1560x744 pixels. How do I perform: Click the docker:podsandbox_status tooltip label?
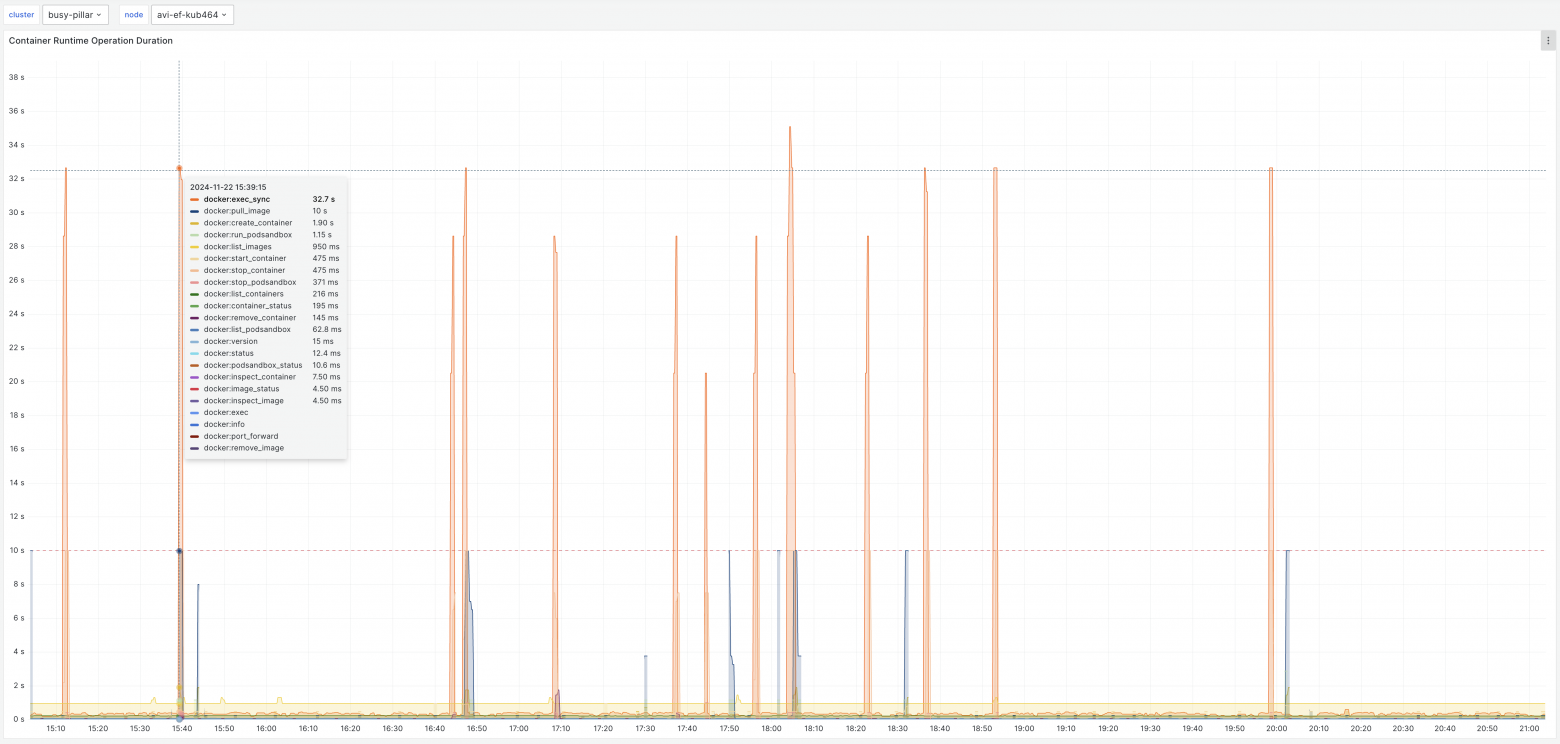(253, 365)
